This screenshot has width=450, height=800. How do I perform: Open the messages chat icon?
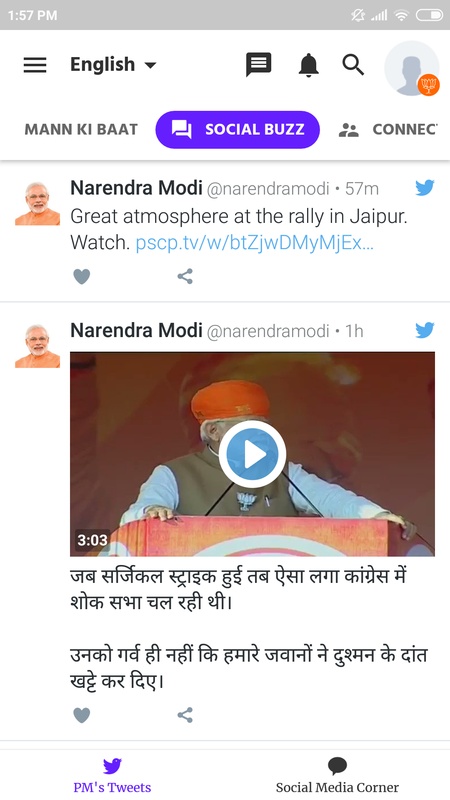259,65
